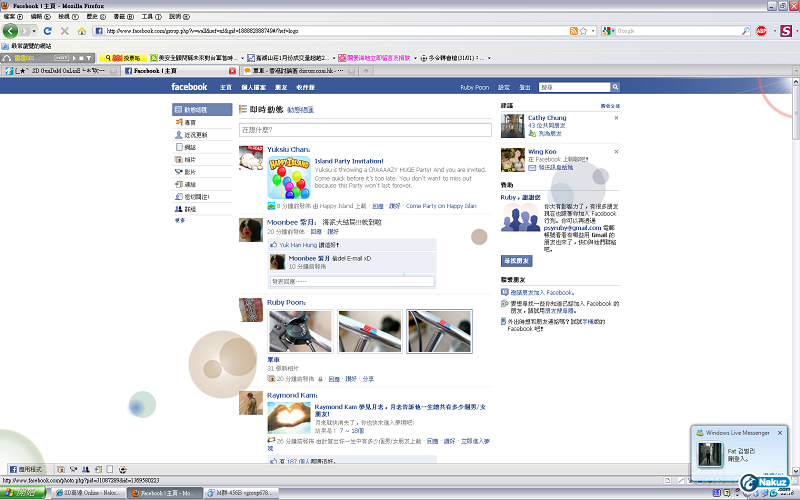The width and height of the screenshot is (800, 500).
Task: Click the Applications button in bottom Facebook bar
Action: tap(26, 469)
